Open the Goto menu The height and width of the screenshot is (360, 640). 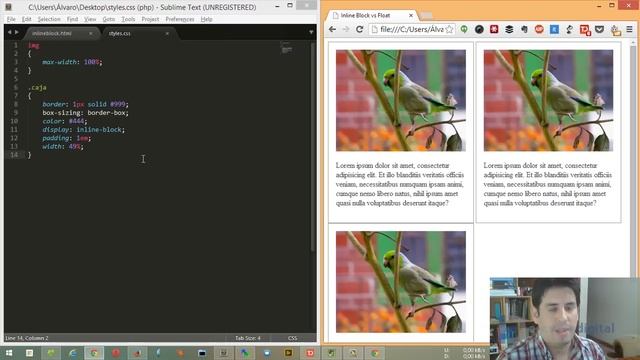(109, 19)
